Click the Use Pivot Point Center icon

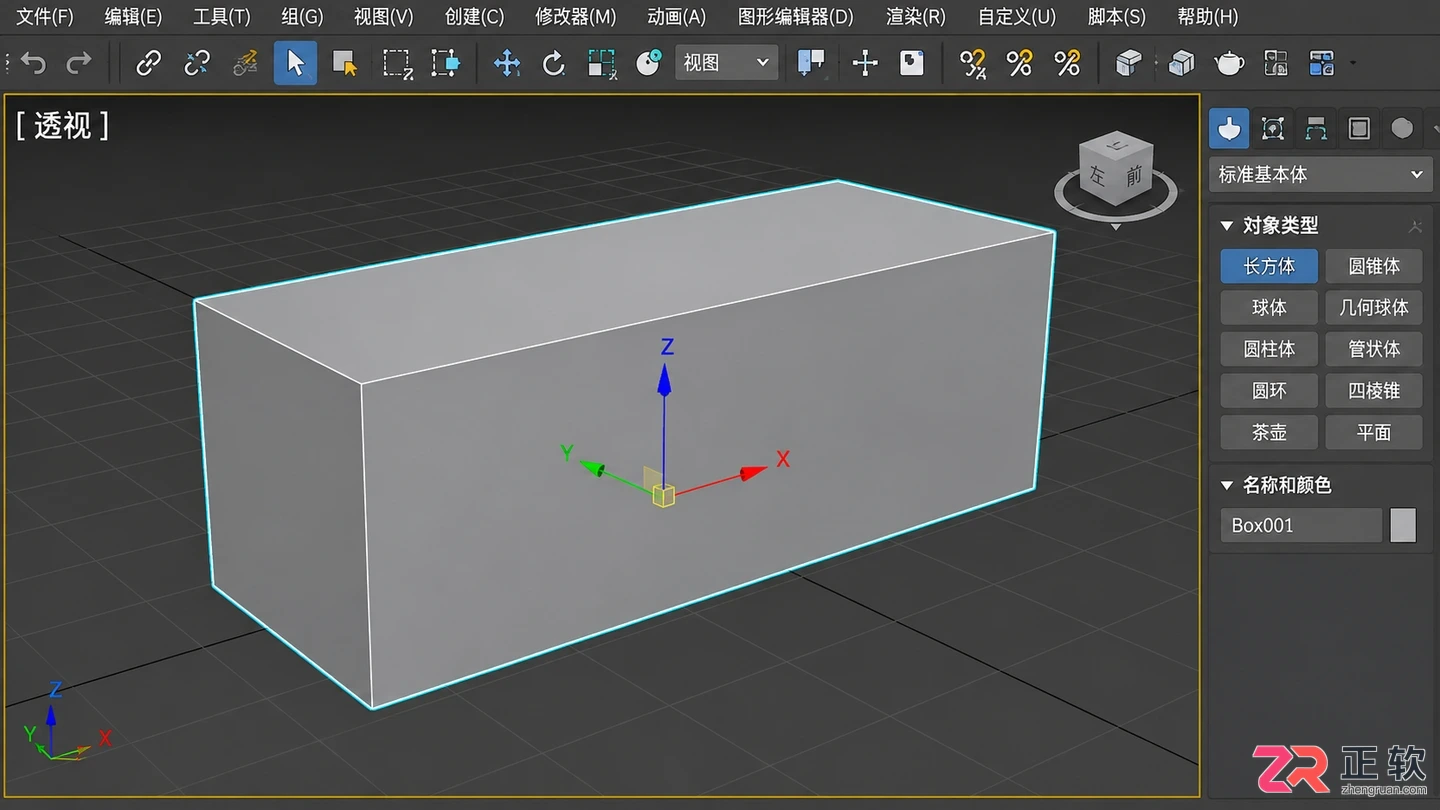click(811, 63)
